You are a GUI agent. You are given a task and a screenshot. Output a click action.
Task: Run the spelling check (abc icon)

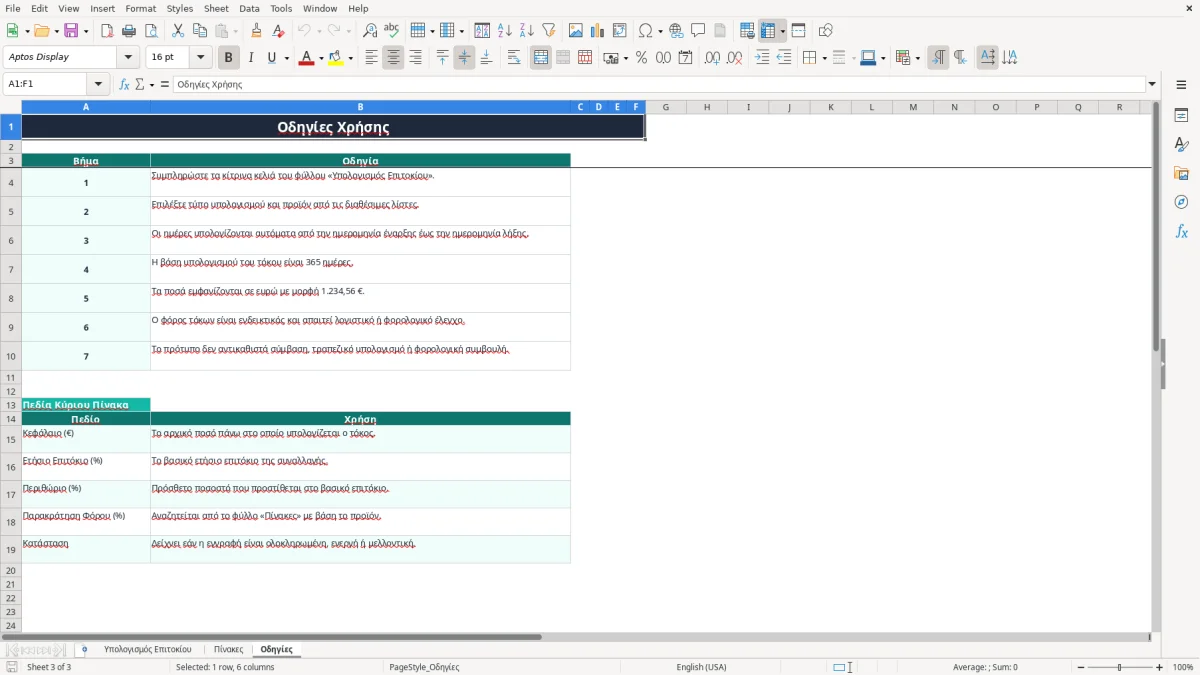coord(391,31)
